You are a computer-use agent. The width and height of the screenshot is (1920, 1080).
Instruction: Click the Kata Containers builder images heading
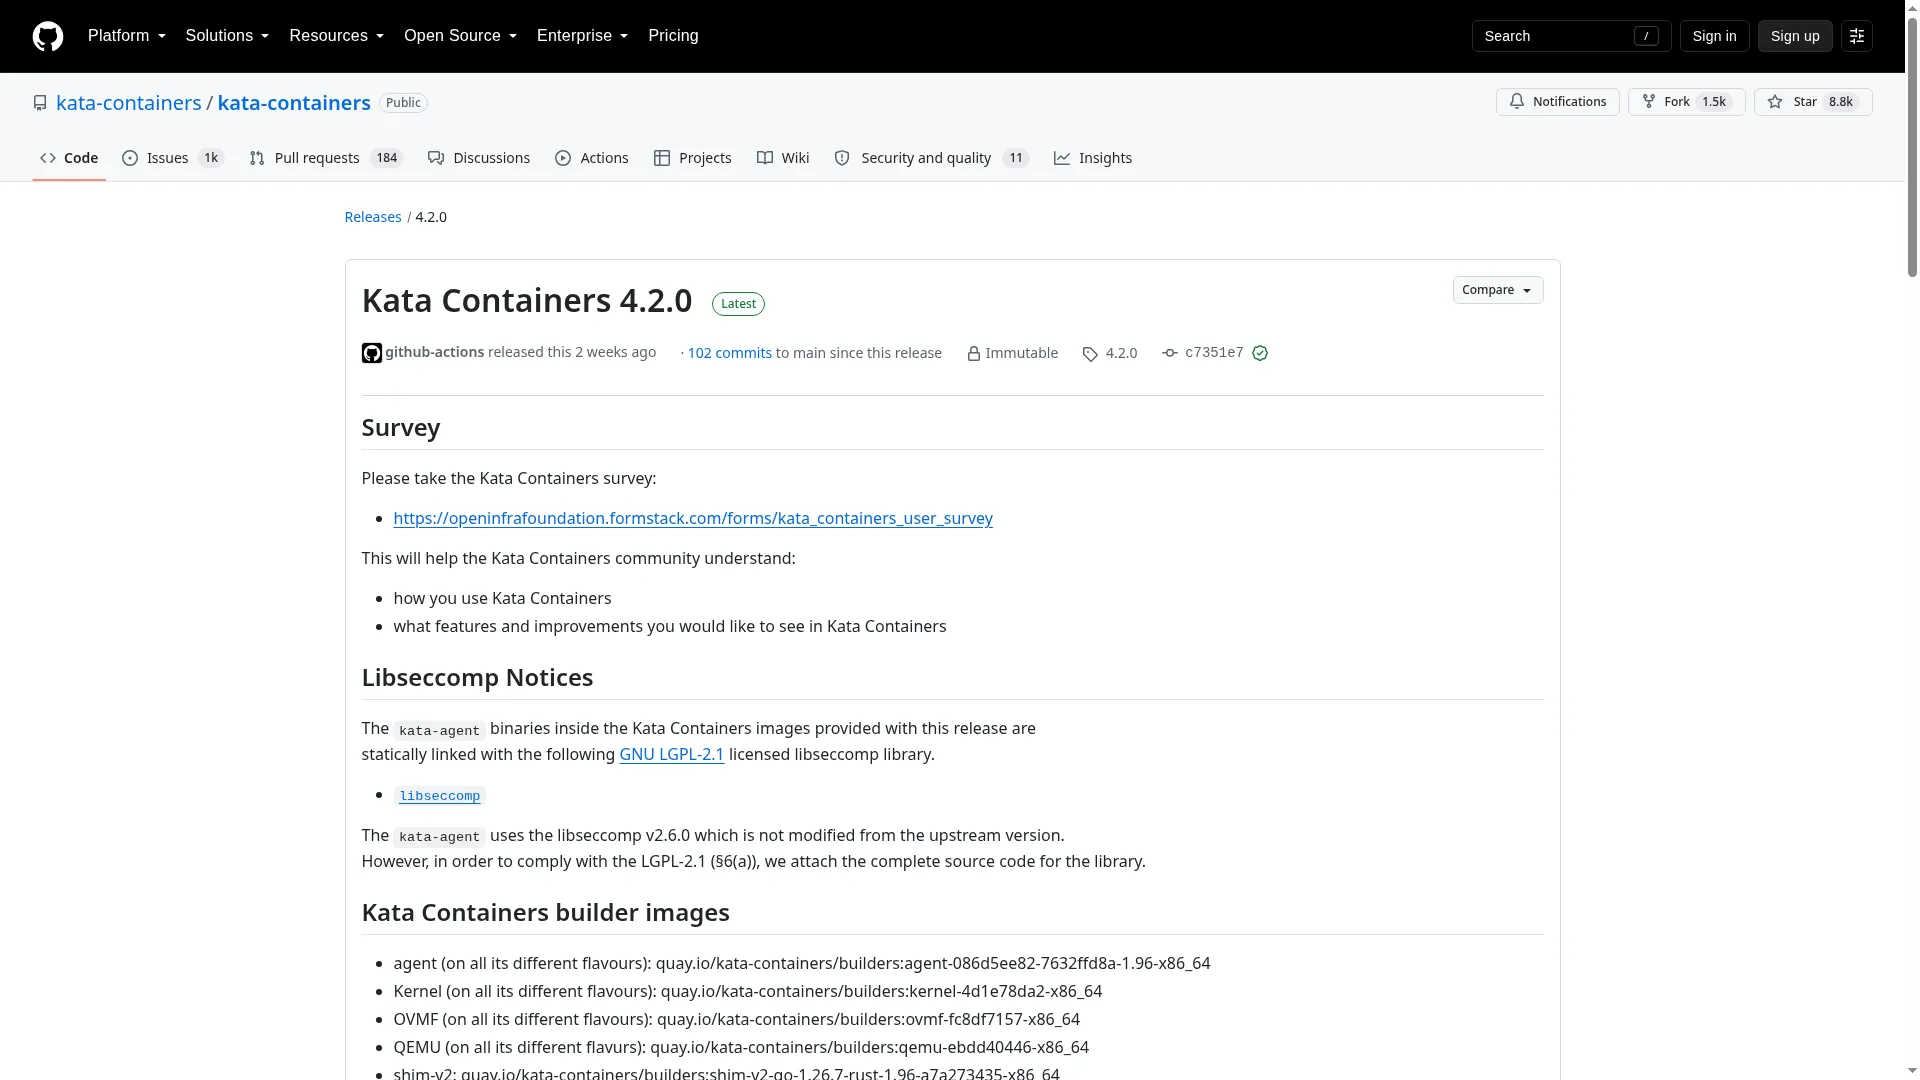[x=545, y=912]
